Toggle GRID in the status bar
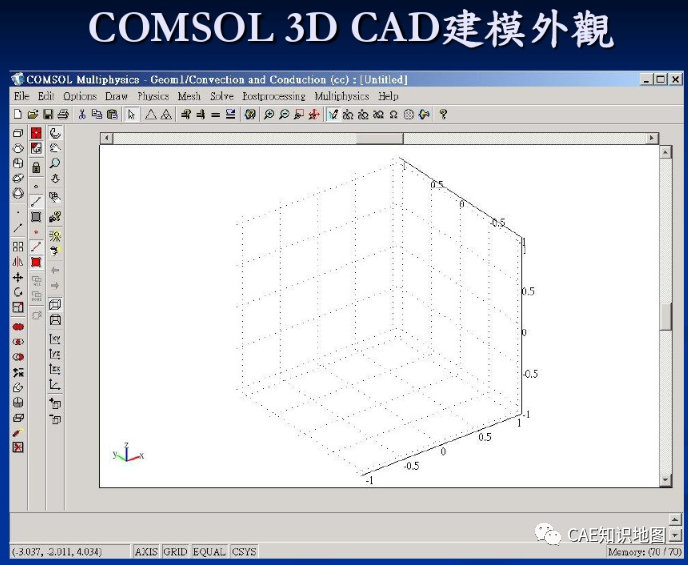688x565 pixels. pyautogui.click(x=175, y=551)
